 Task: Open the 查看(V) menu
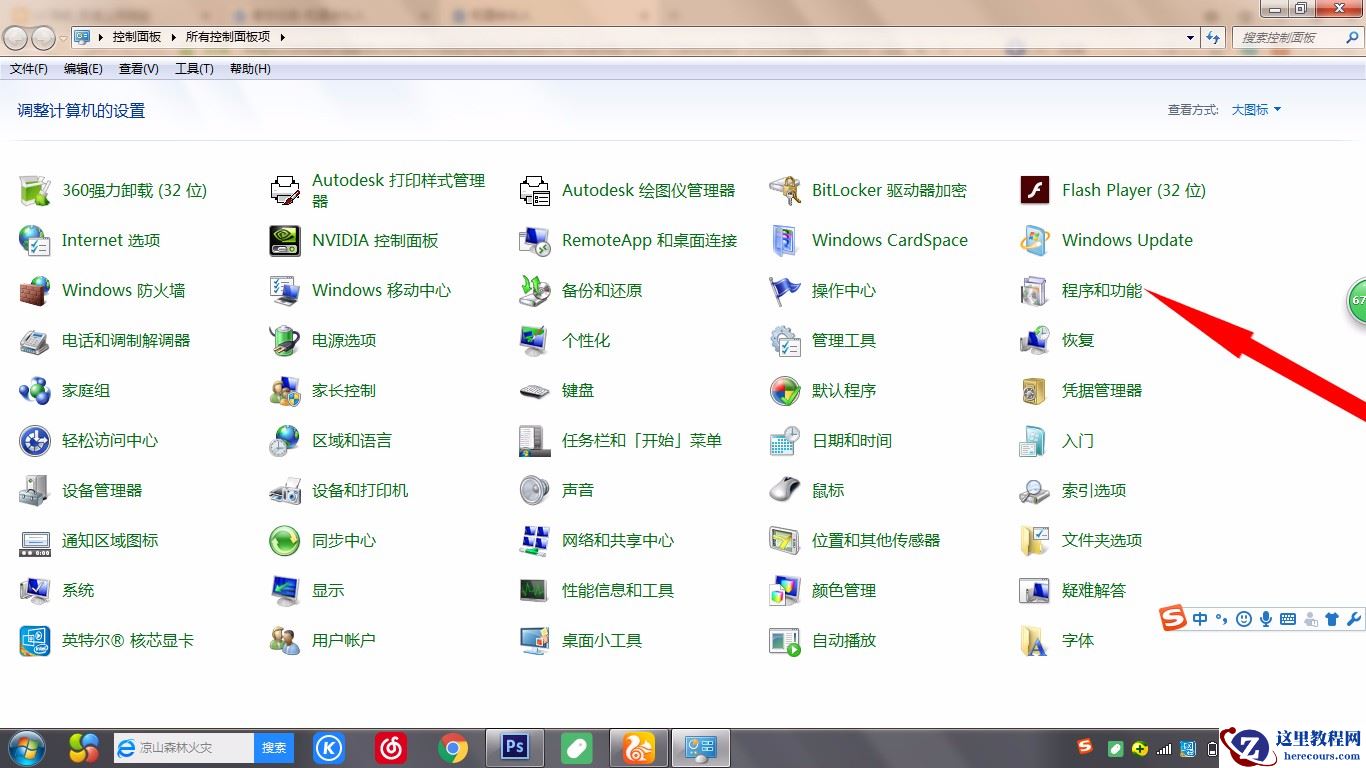(x=138, y=68)
